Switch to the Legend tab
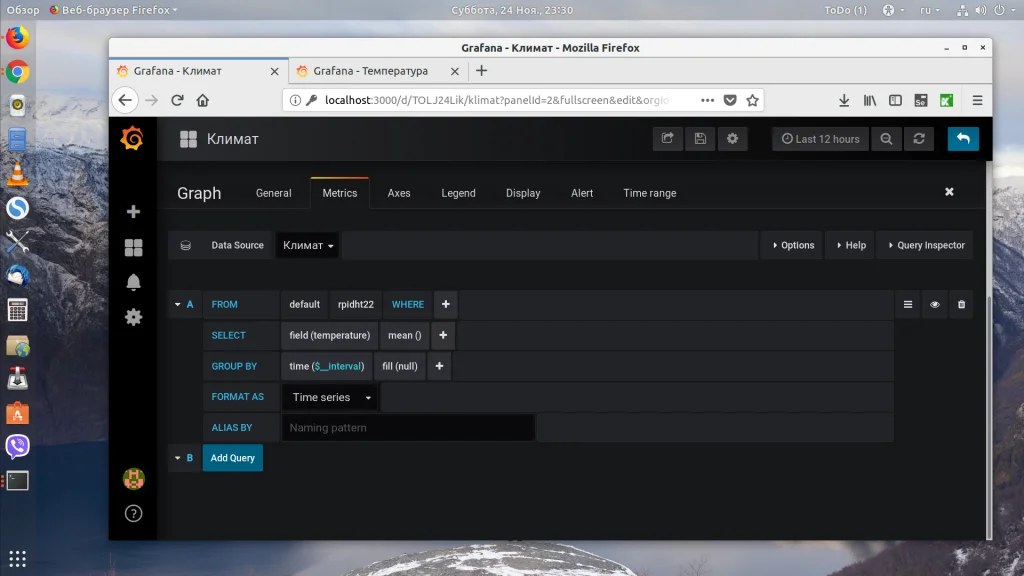The image size is (1024, 576). 458,193
